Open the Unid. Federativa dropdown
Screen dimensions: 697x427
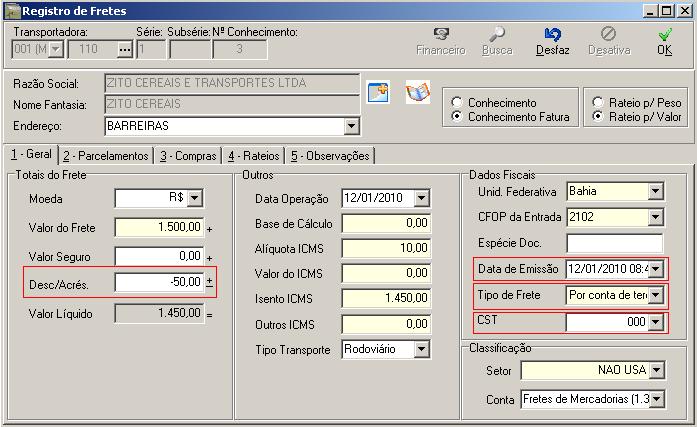pyautogui.click(x=655, y=191)
